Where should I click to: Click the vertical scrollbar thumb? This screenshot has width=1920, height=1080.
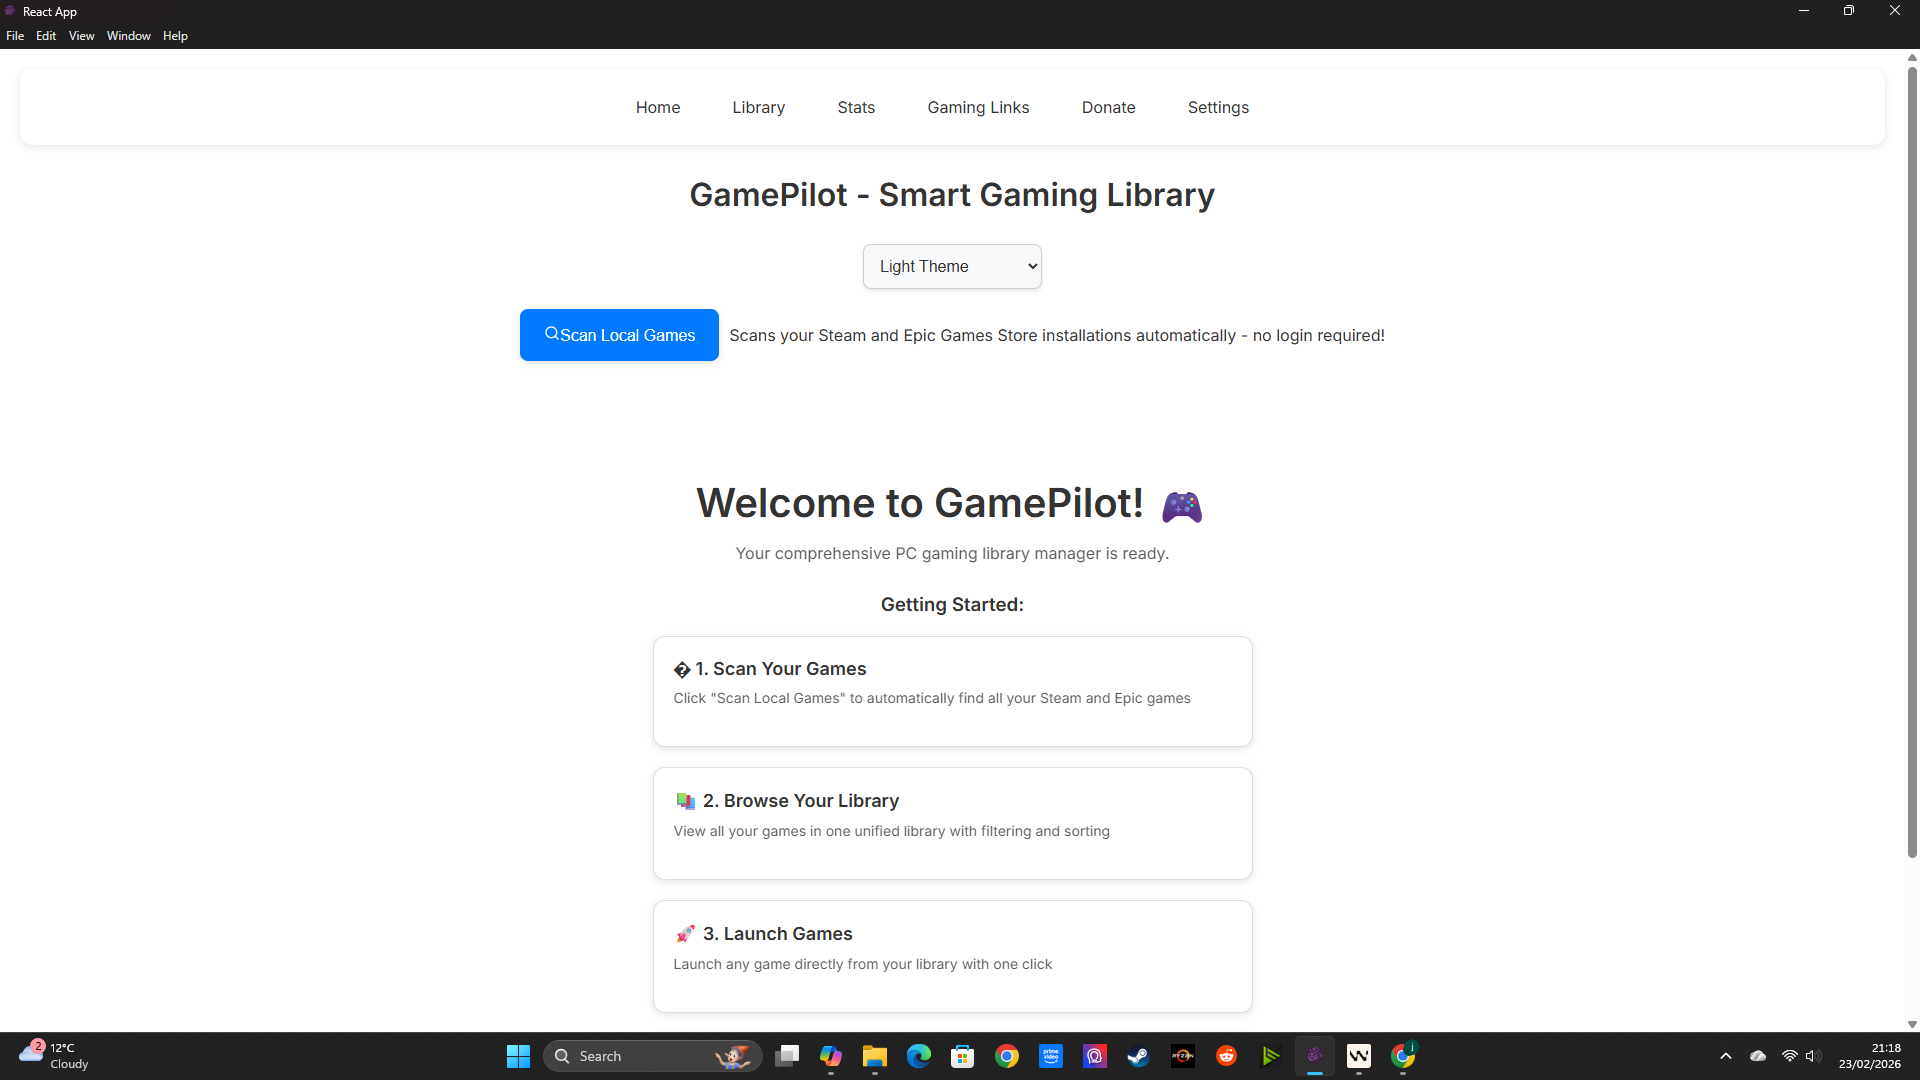pos(1912,460)
